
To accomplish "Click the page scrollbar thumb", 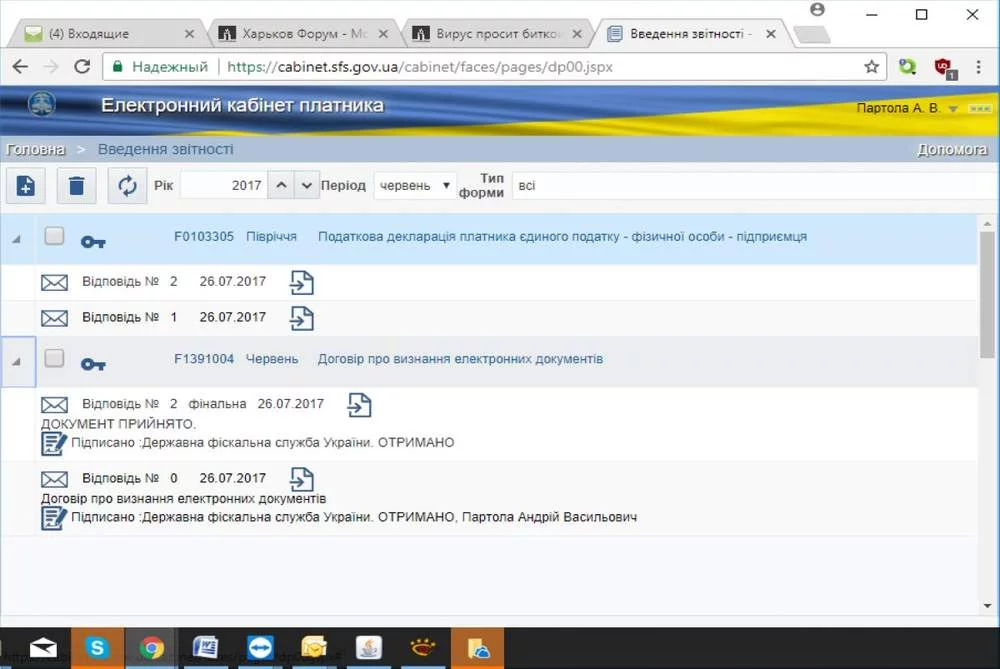I will point(987,295).
